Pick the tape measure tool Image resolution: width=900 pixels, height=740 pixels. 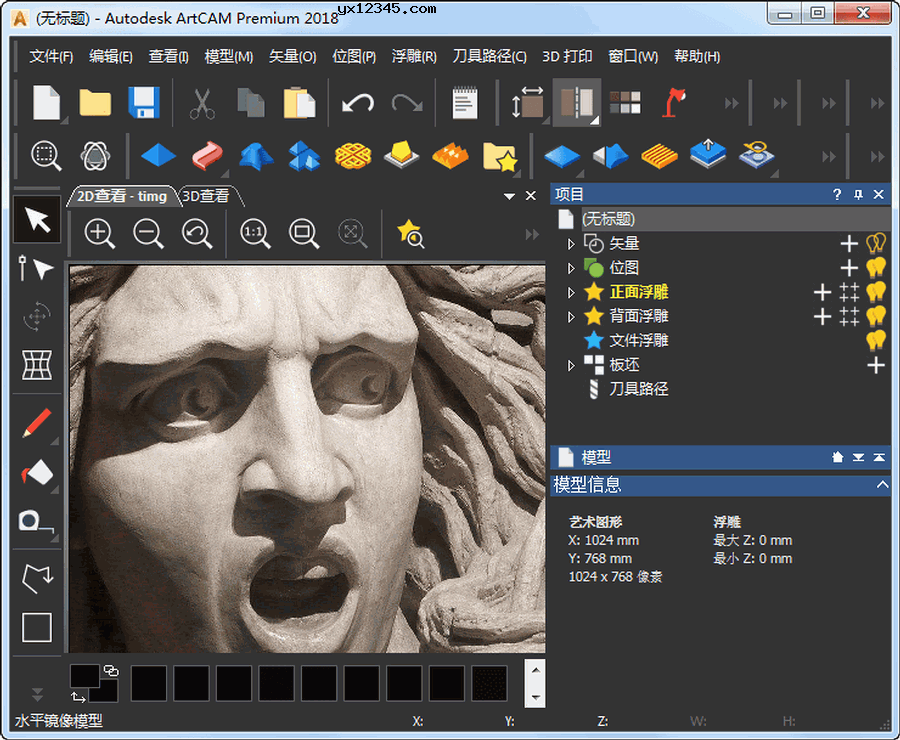click(x=36, y=521)
